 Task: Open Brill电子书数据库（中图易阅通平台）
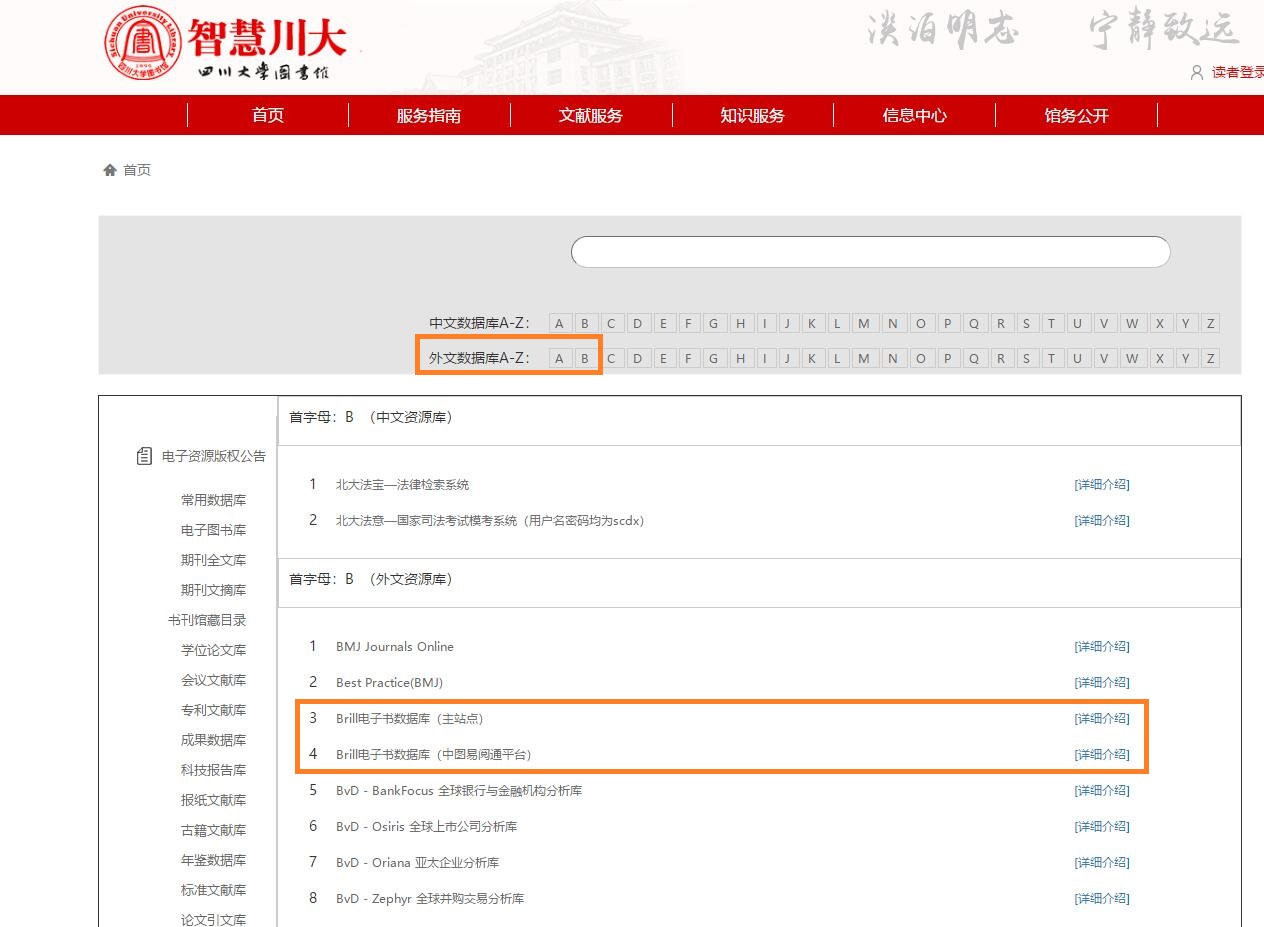pyautogui.click(x=434, y=755)
